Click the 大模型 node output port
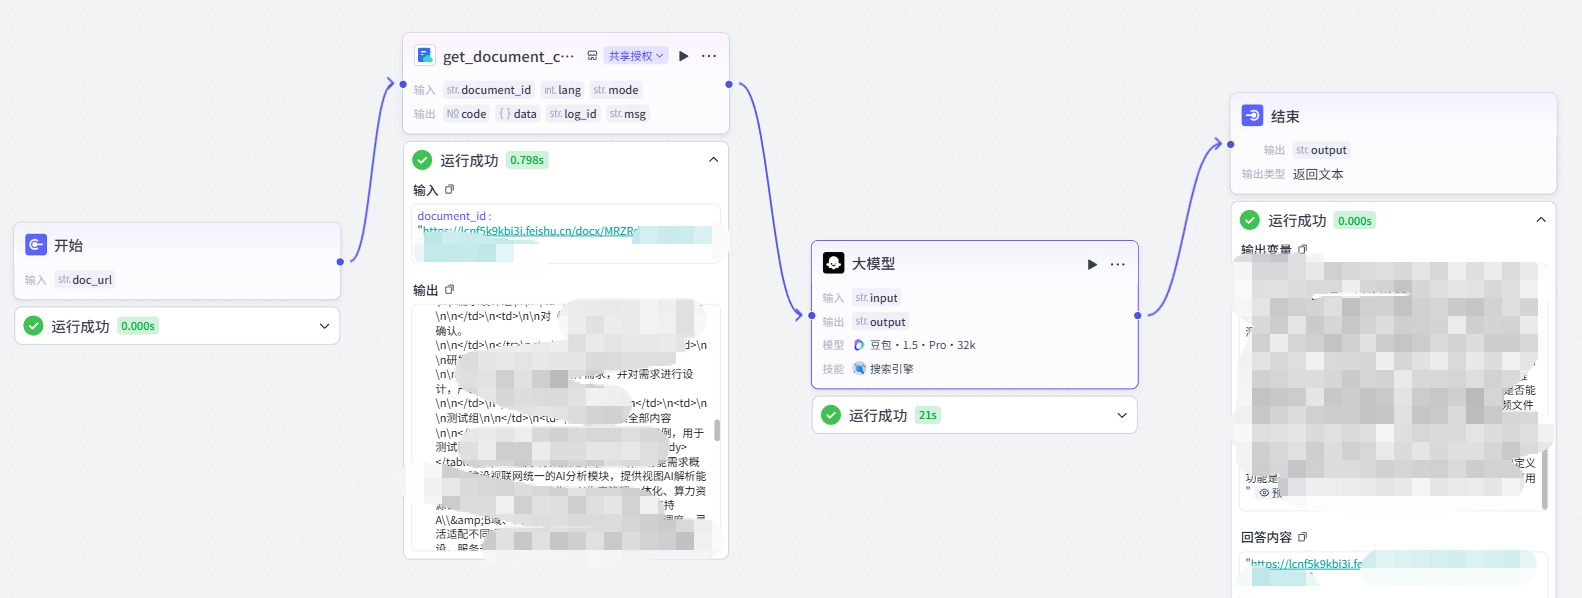 [1138, 316]
